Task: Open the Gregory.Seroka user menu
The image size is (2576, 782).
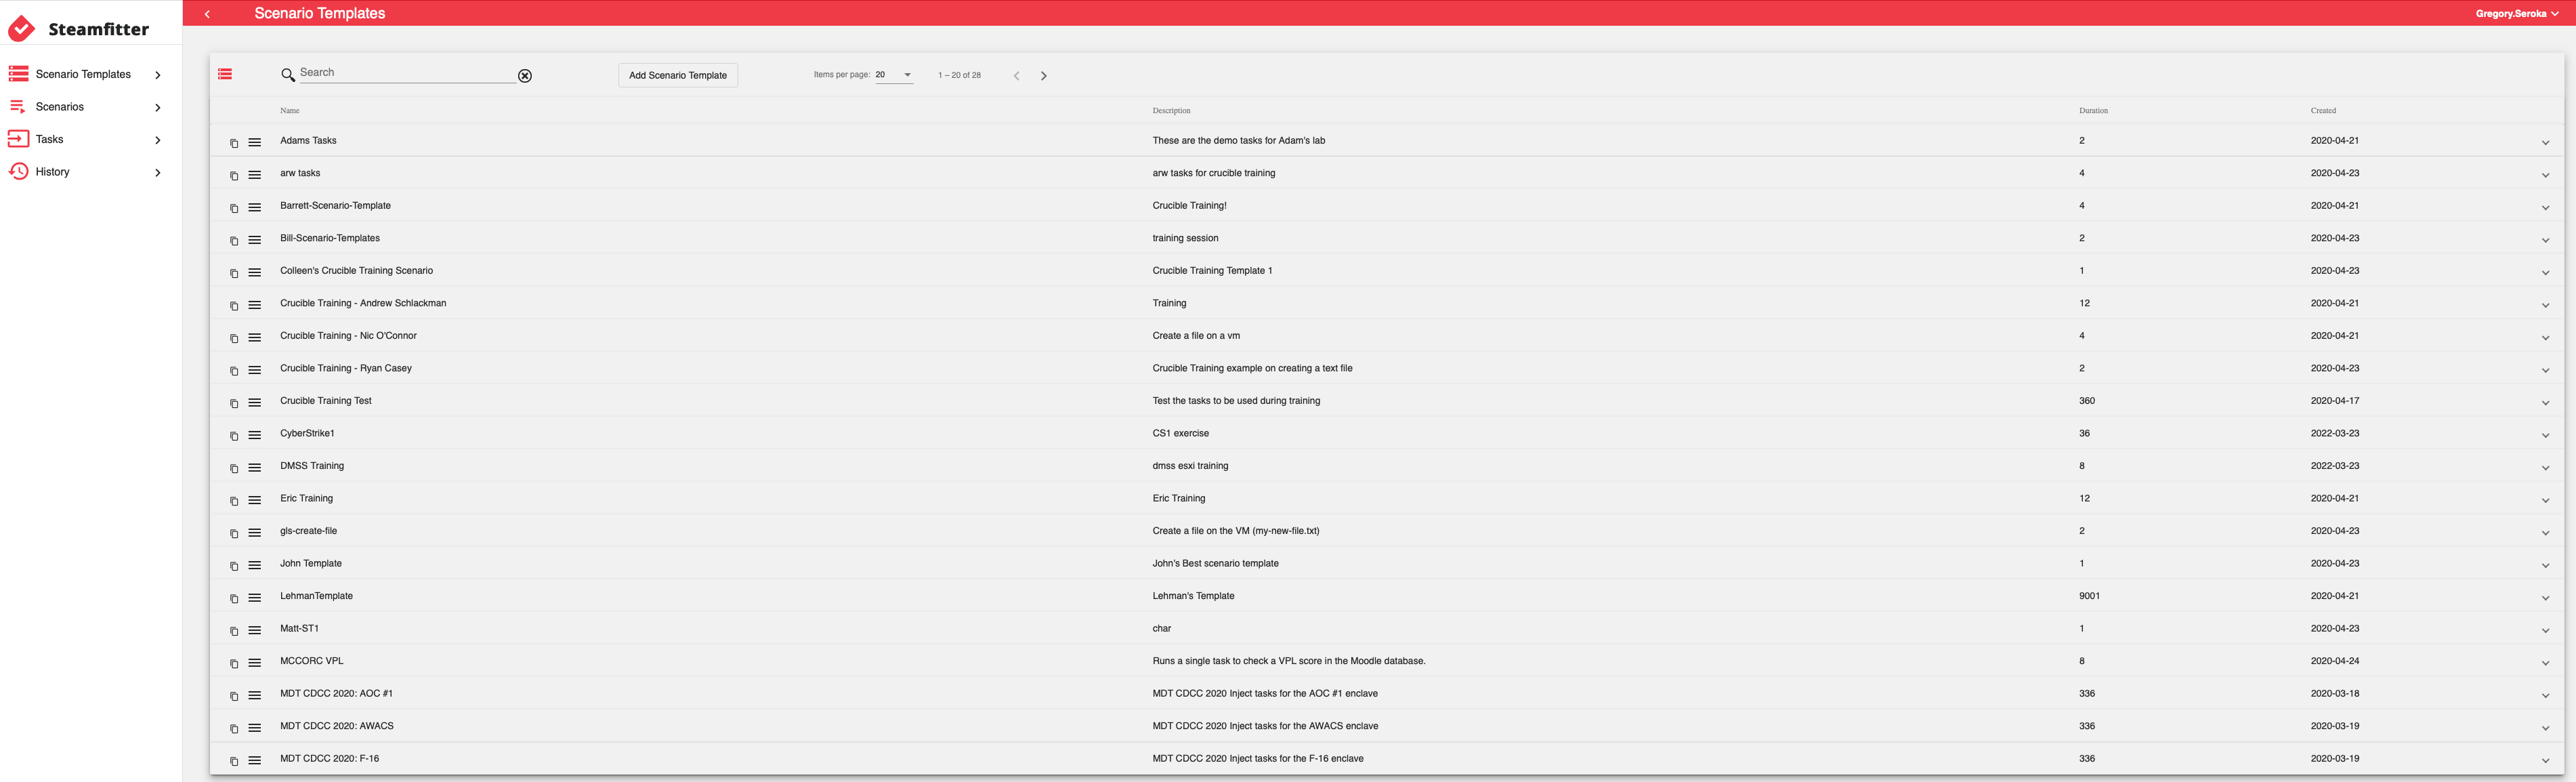Action: 2514,14
